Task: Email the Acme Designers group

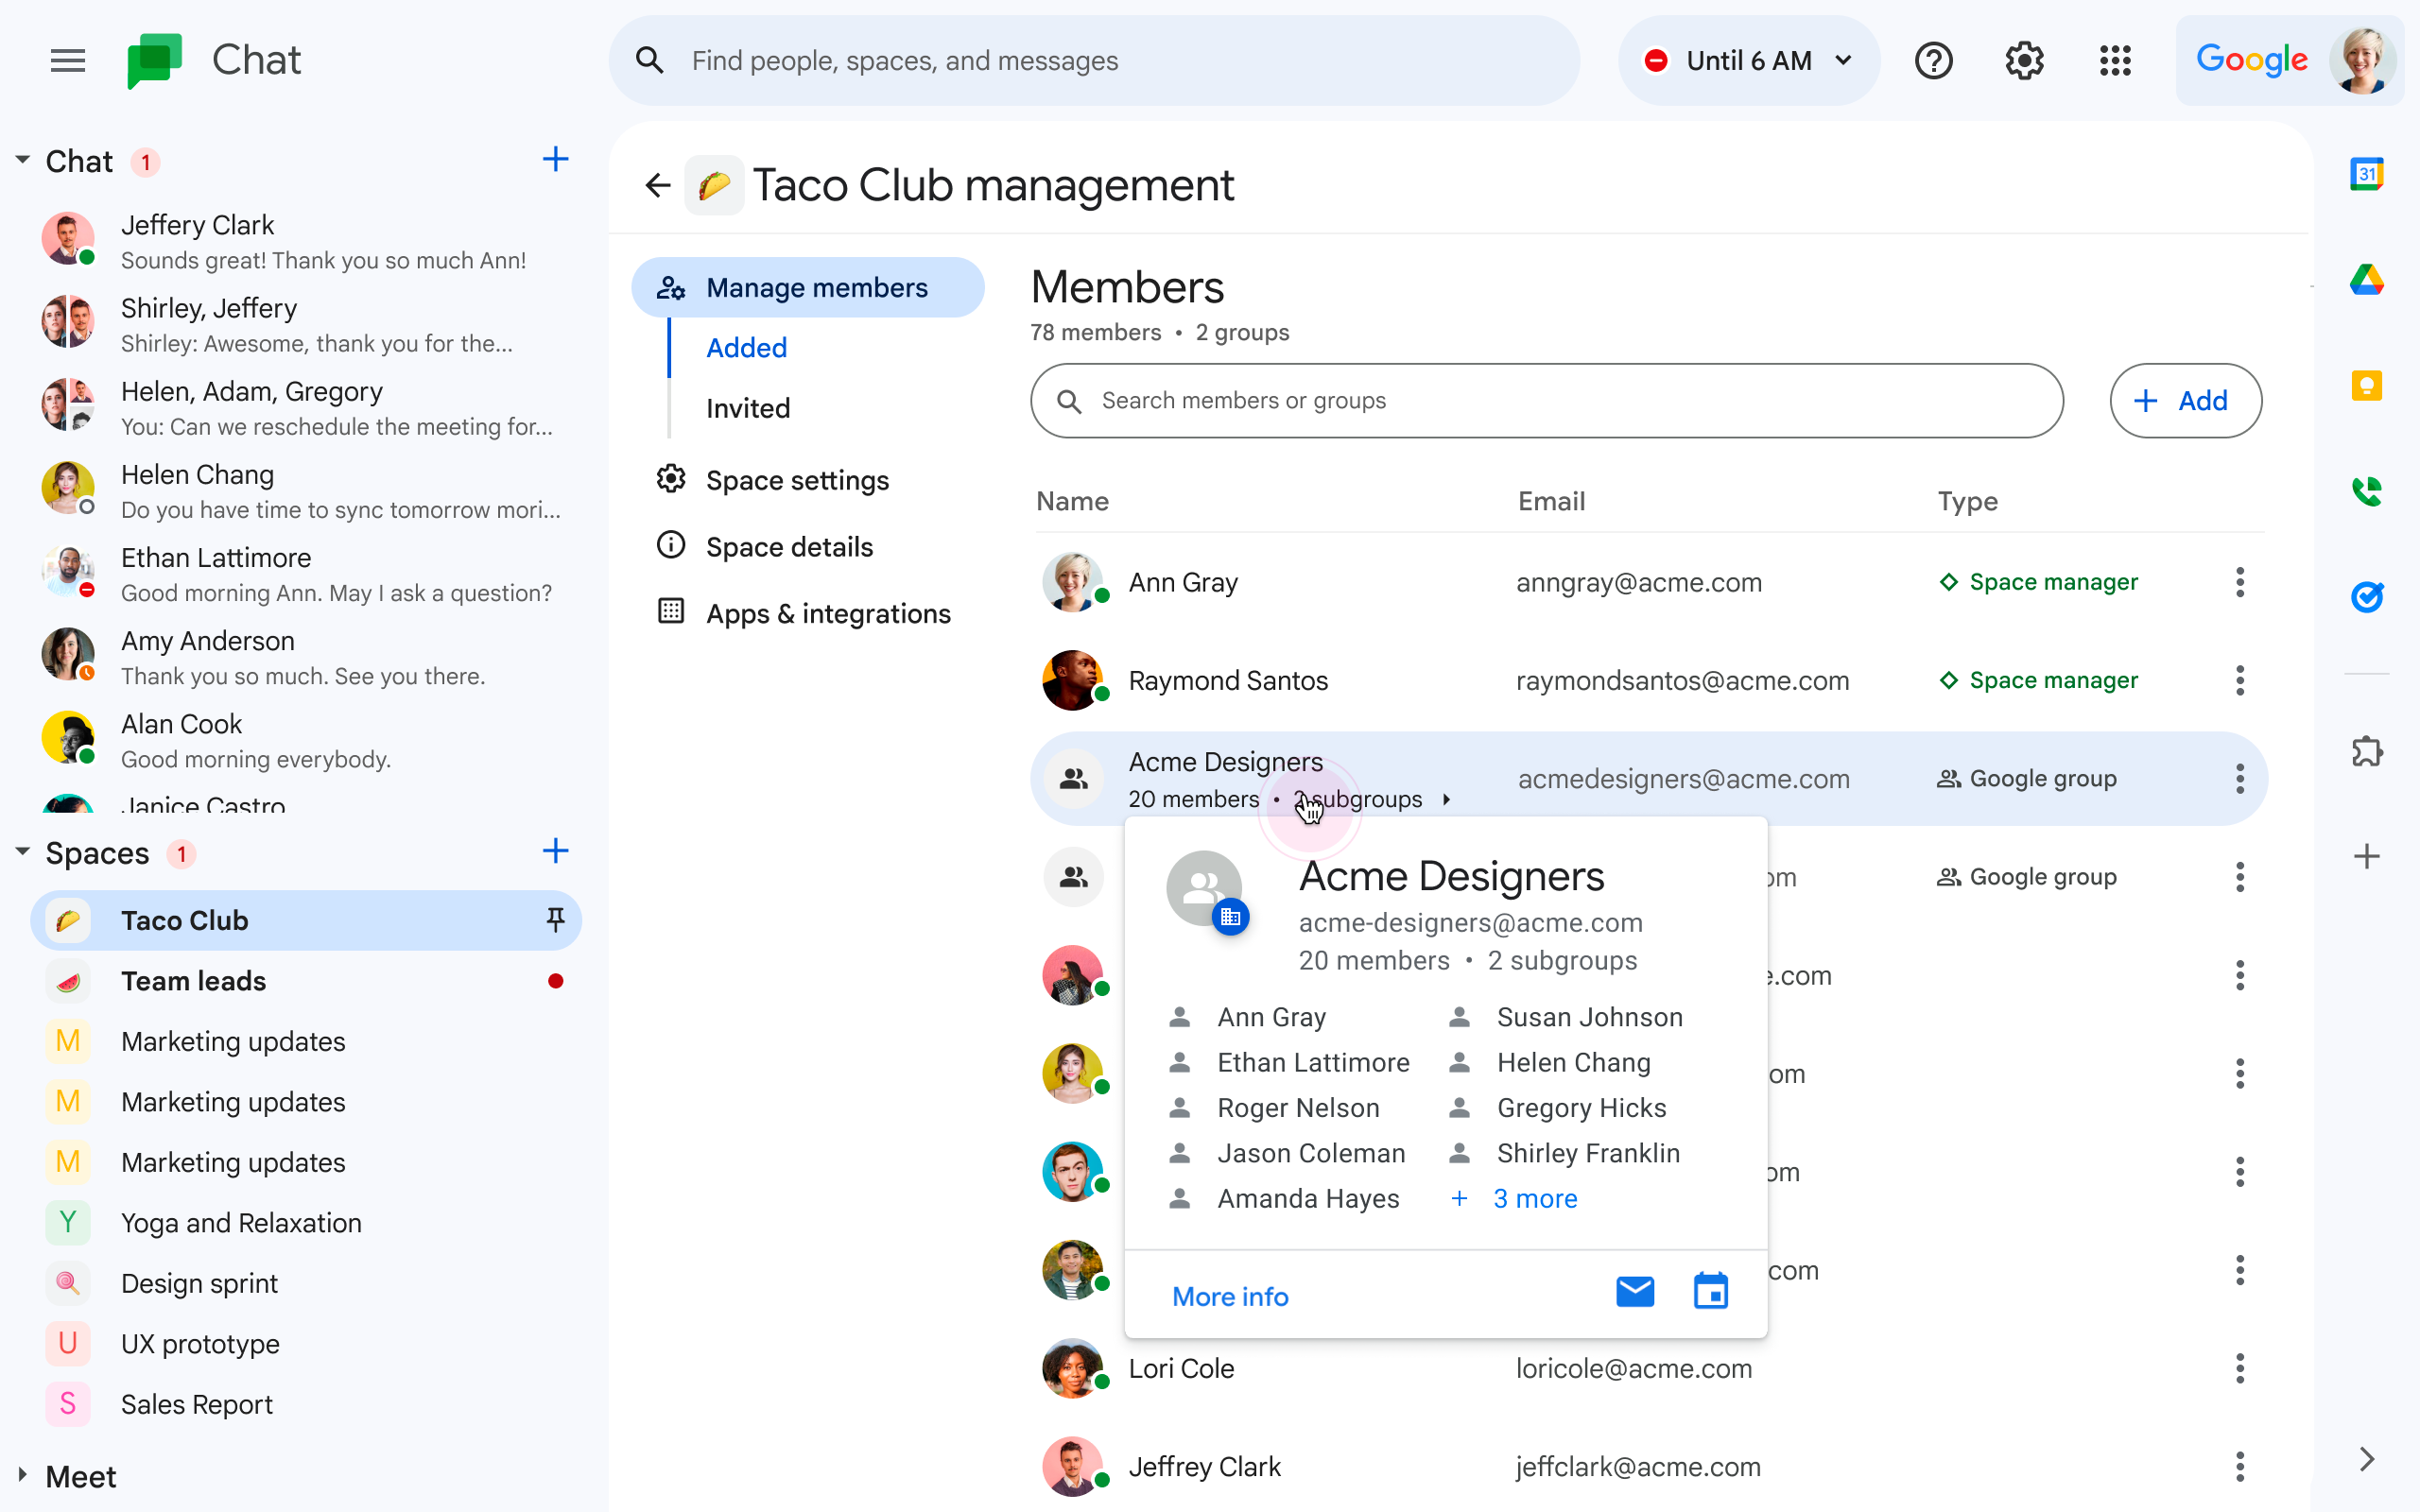Action: [1635, 1291]
